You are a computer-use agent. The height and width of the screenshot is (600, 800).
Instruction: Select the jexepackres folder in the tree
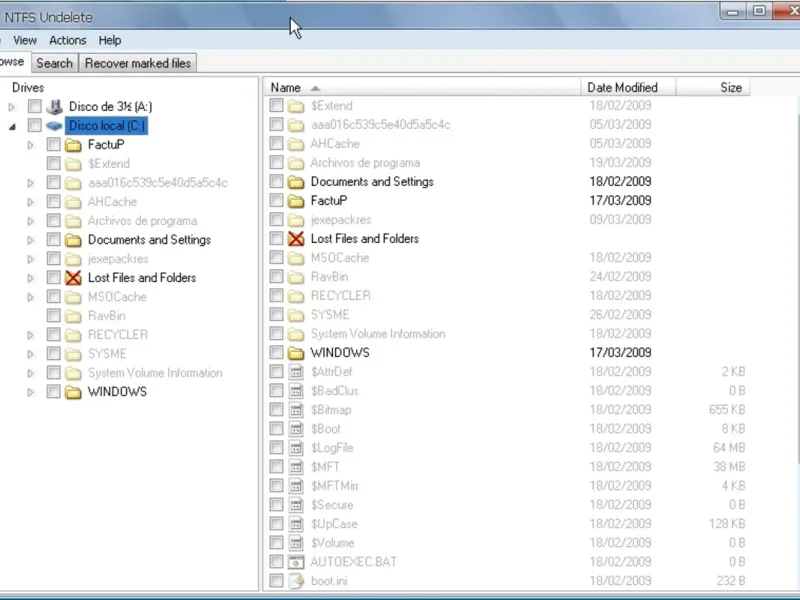pos(118,259)
